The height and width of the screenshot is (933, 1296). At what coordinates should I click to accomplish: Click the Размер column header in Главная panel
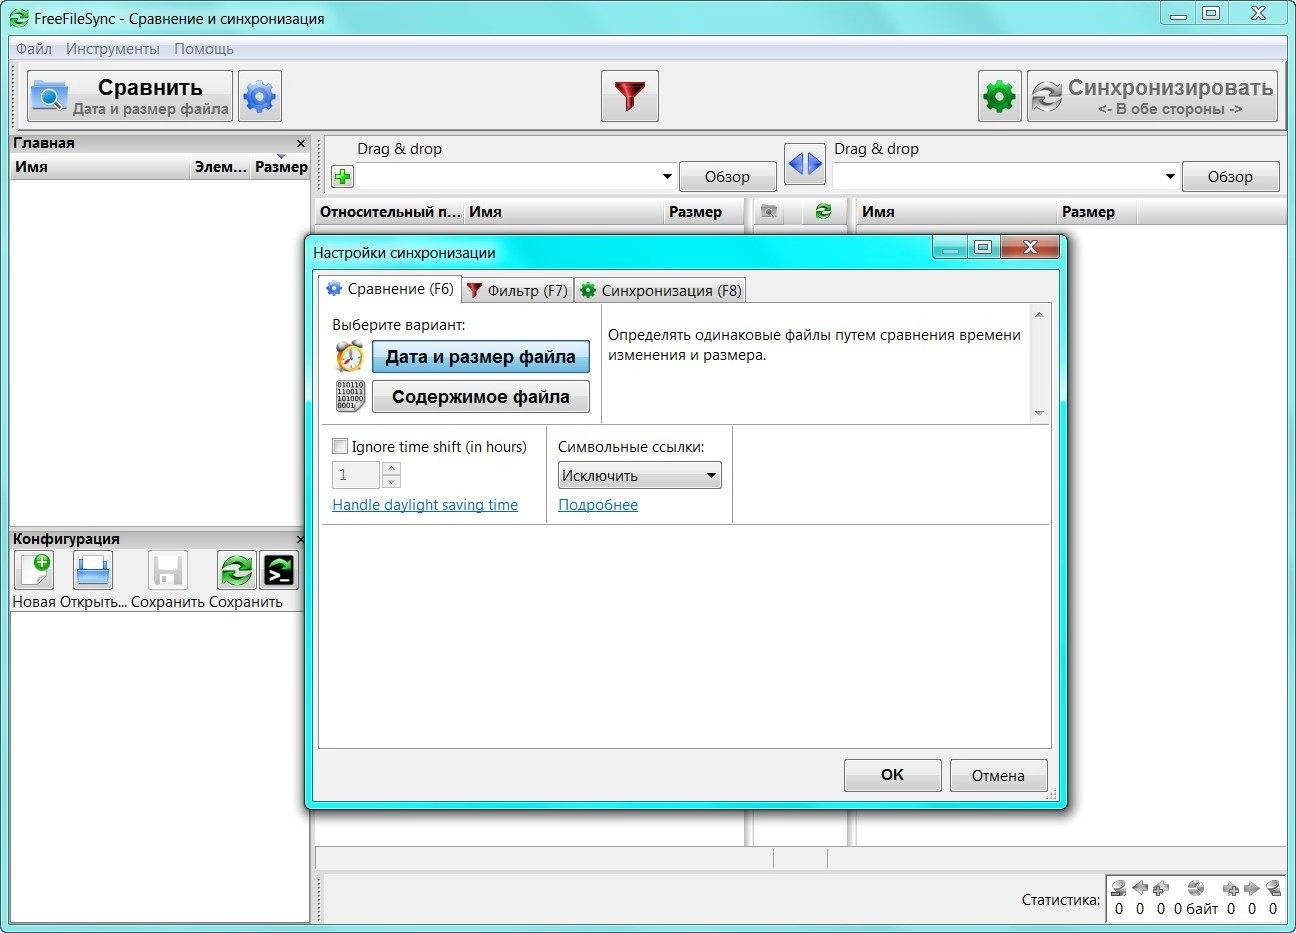(x=281, y=167)
